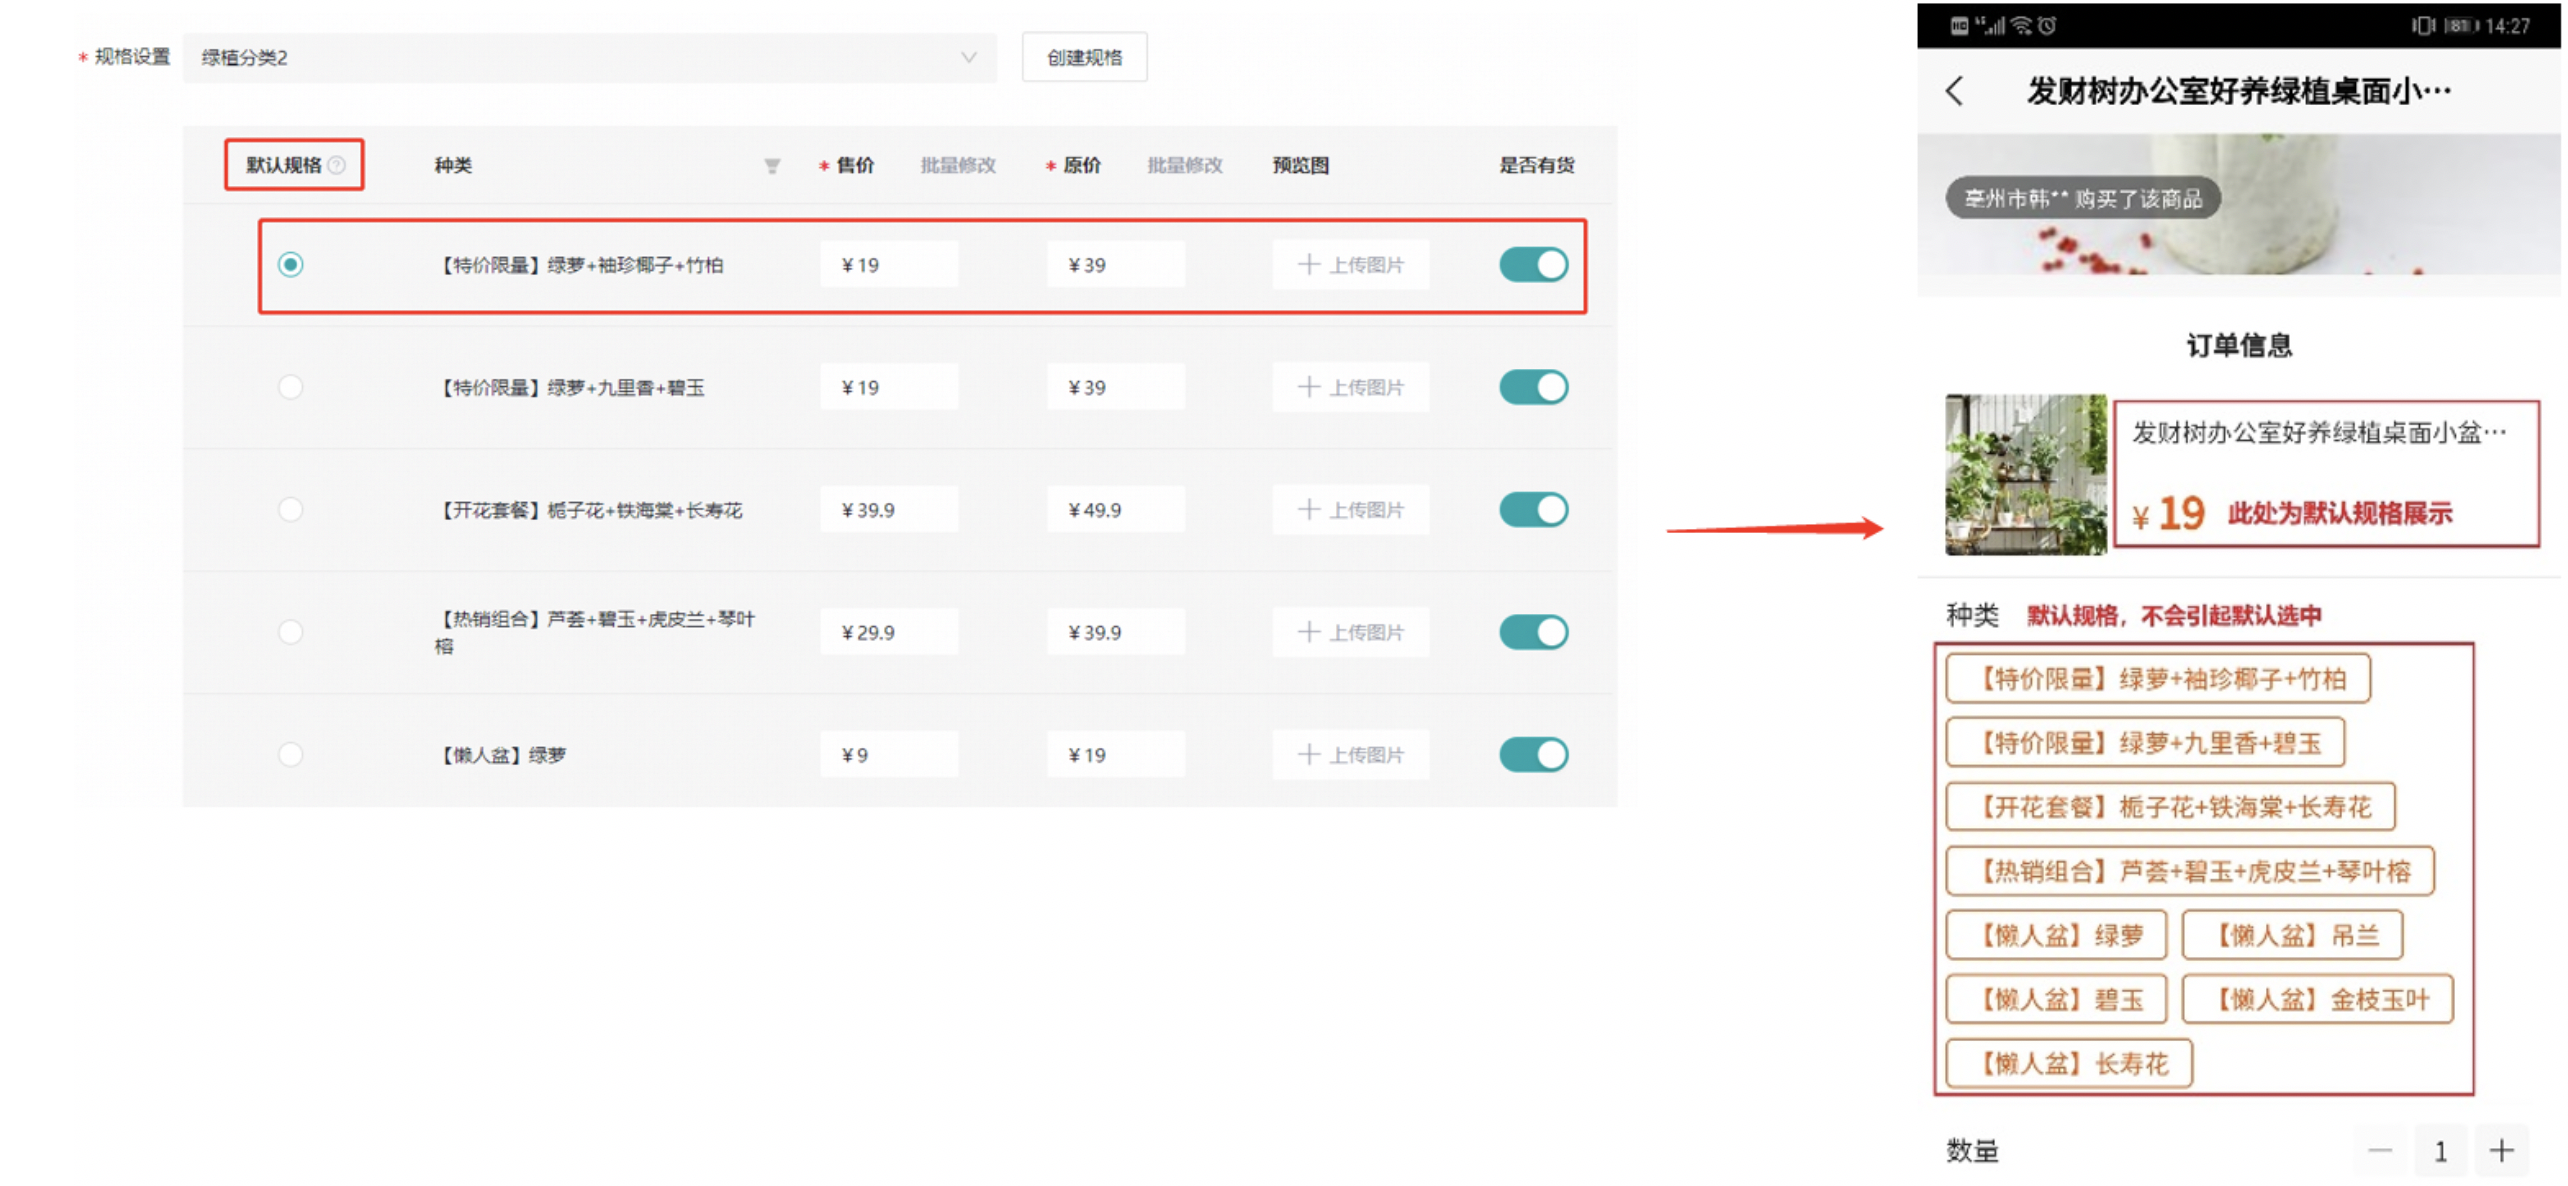Viewport: 2568px width, 1186px height.
Task: Click the 创建规格 button
Action: pos(1083,57)
